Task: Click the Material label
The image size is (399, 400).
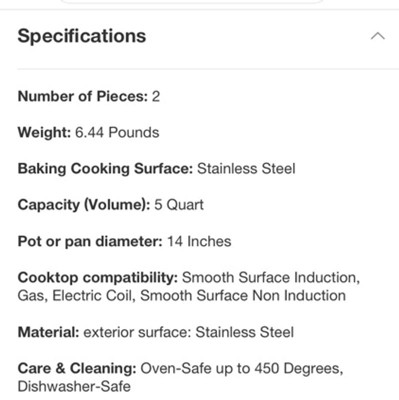Action: [x=49, y=332]
